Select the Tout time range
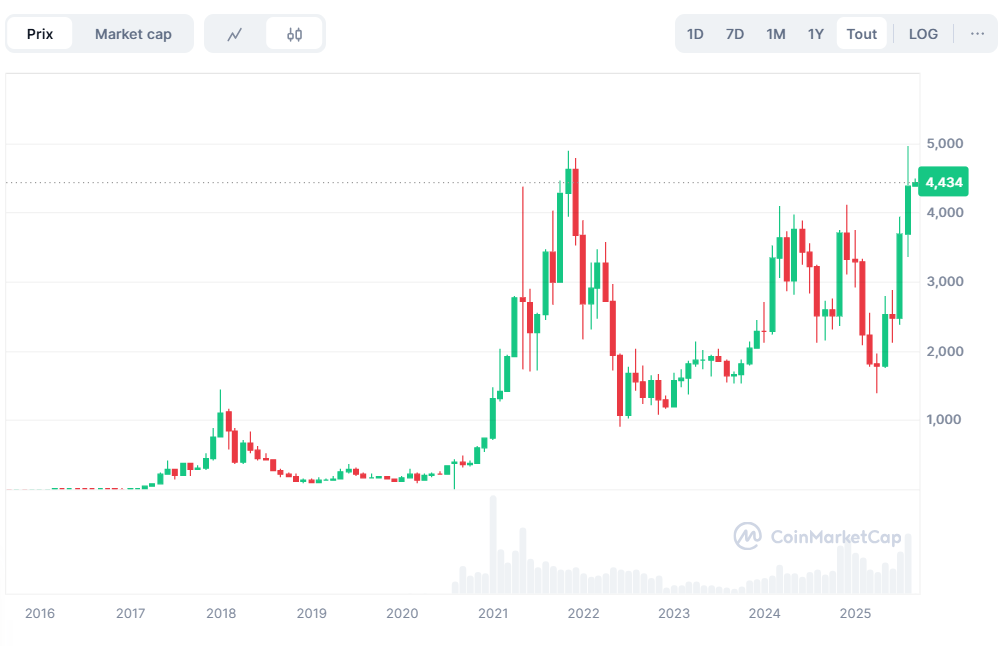This screenshot has width=1006, height=646. pos(861,34)
